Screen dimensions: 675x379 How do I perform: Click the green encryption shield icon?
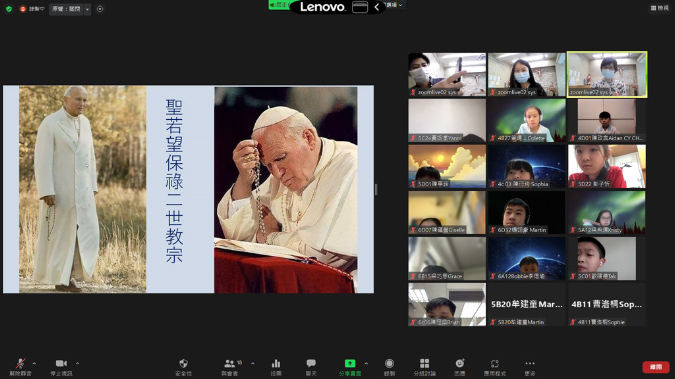[x=9, y=9]
